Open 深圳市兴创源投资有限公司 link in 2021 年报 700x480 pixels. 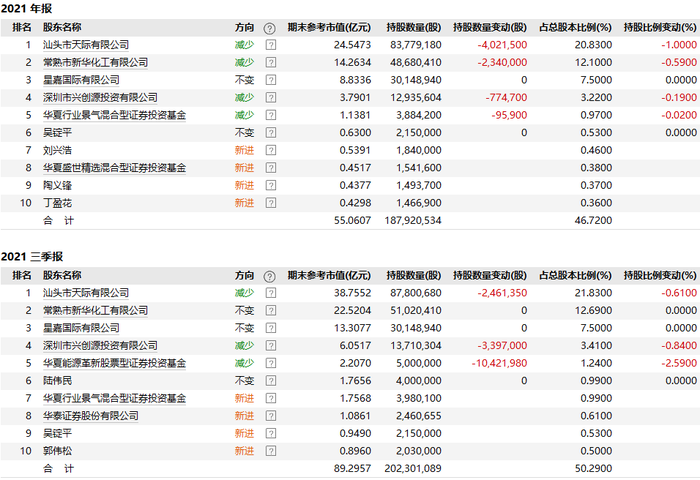click(x=100, y=97)
